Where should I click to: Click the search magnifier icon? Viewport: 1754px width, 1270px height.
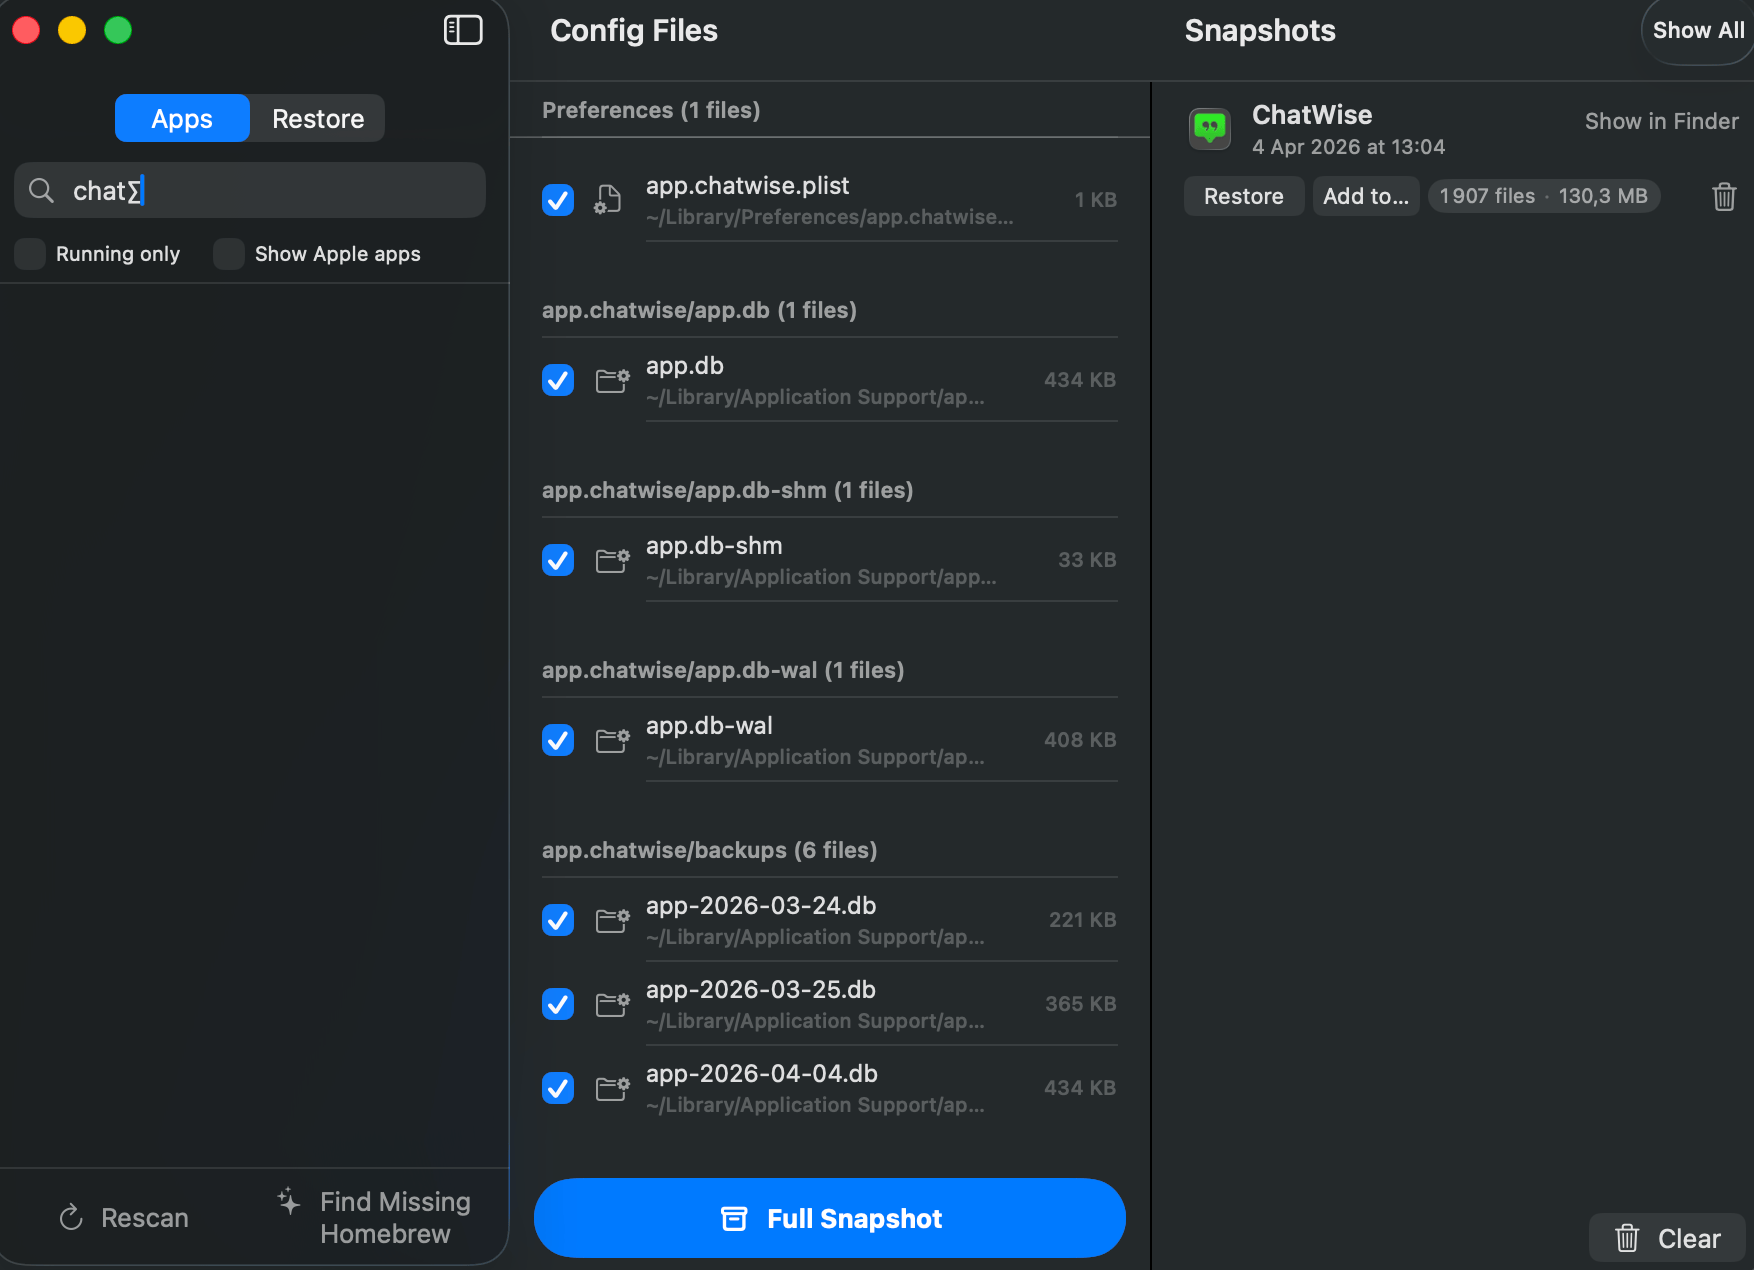tap(41, 190)
